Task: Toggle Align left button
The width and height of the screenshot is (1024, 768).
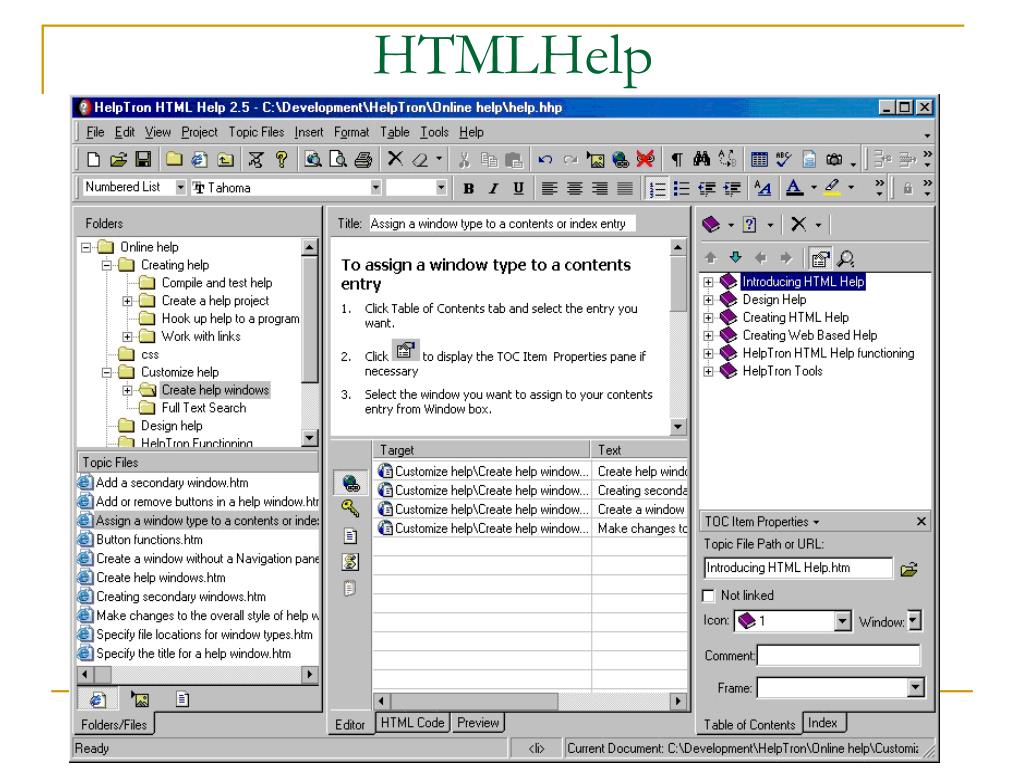Action: click(x=549, y=189)
